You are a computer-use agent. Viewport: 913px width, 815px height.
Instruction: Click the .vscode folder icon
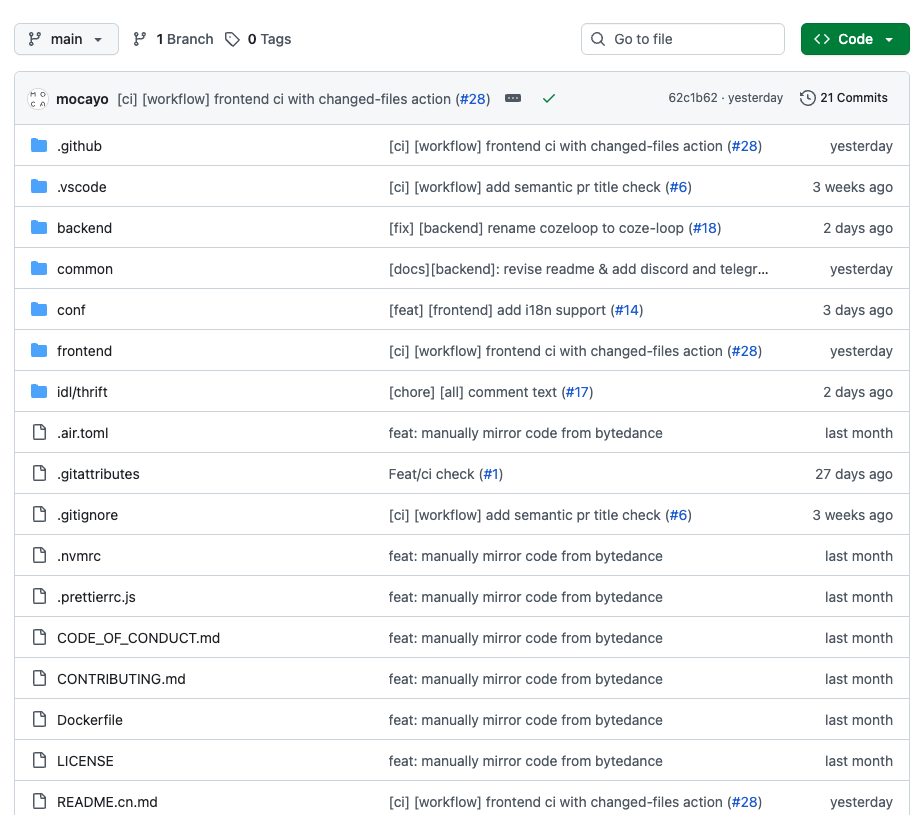click(39, 186)
